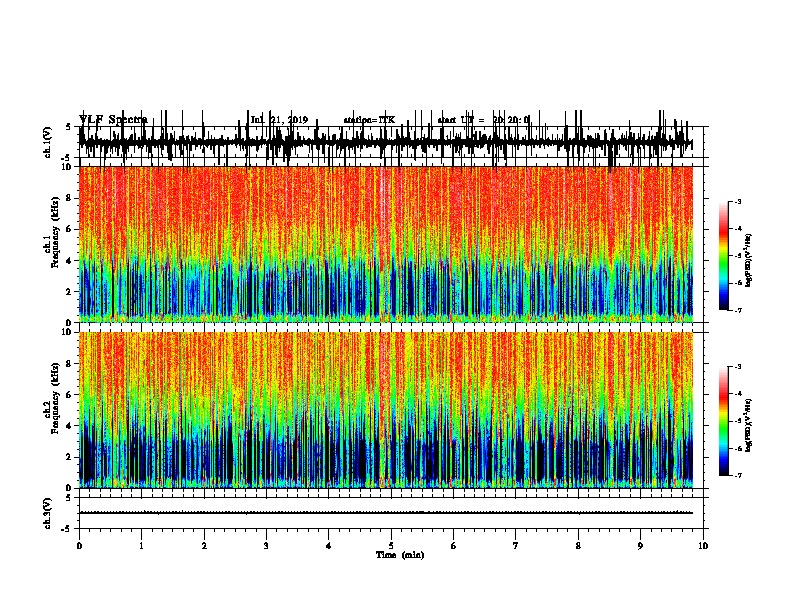Click the log(PSD) label beside ch.2 color bar
This screenshot has height=612, width=792.
[x=749, y=426]
